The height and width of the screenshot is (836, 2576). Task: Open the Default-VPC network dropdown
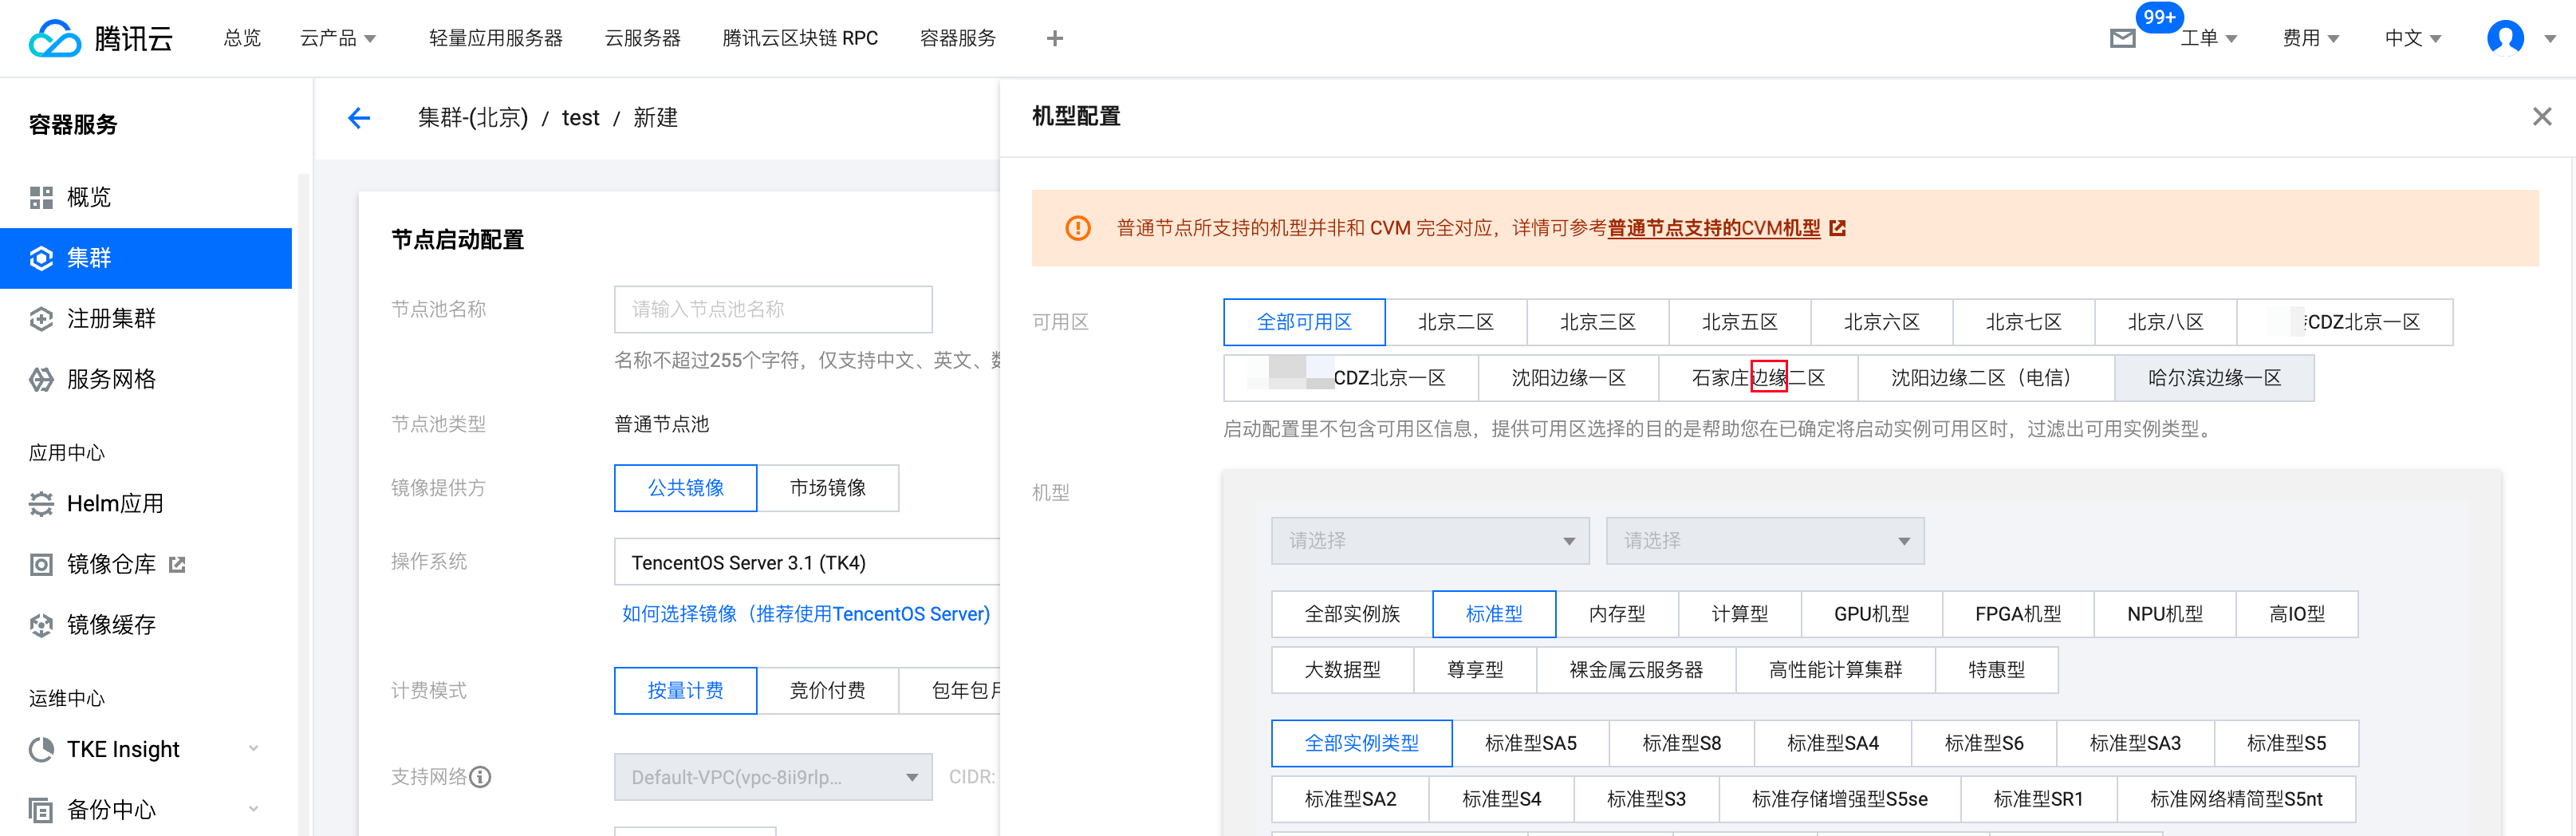point(773,777)
